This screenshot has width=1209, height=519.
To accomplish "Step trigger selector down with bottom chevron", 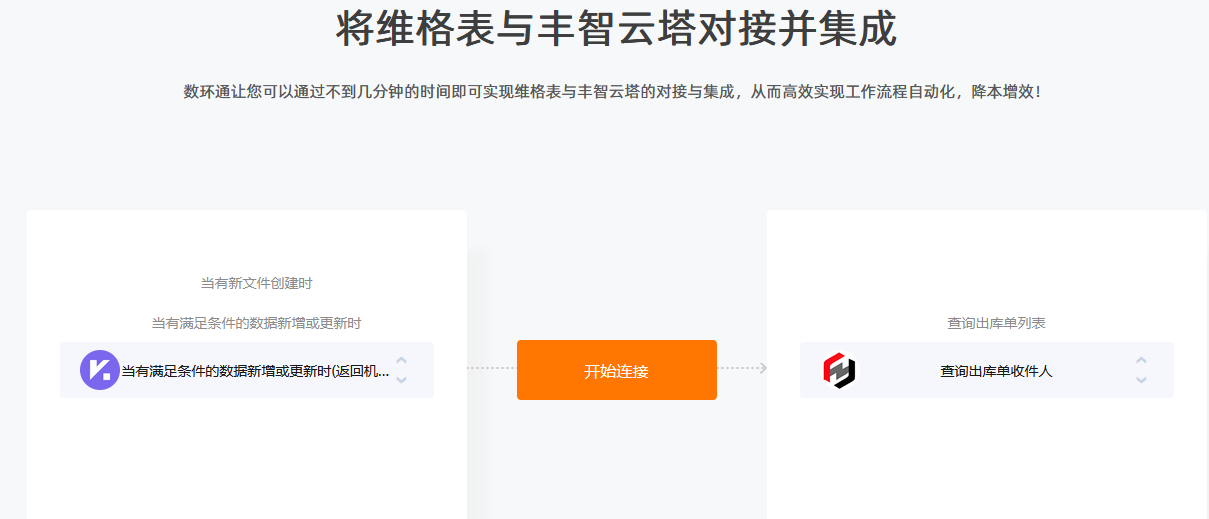I will (401, 380).
